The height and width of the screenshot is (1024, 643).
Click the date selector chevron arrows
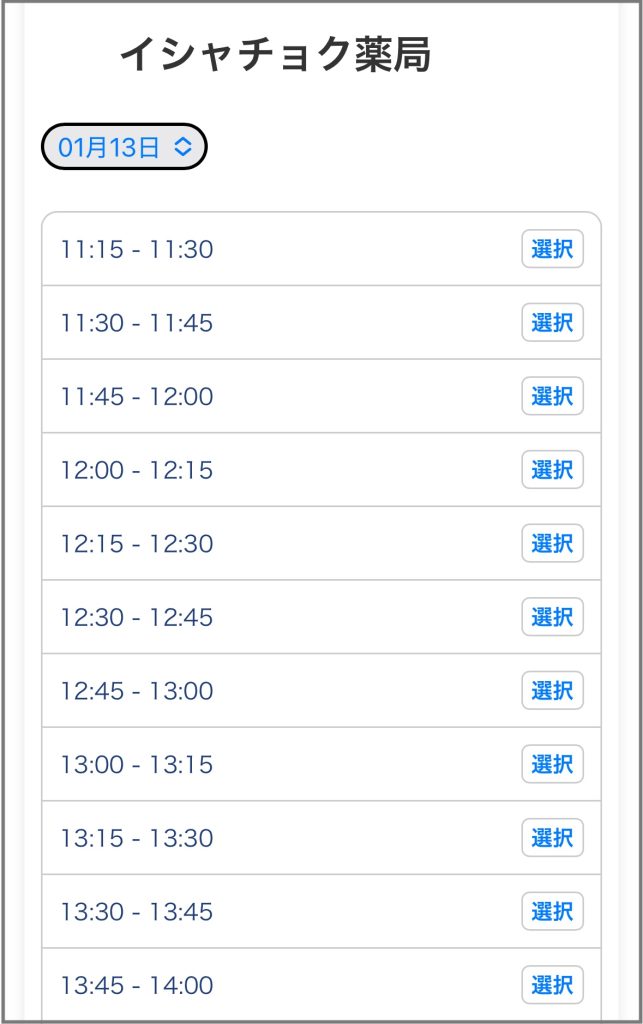coord(183,148)
